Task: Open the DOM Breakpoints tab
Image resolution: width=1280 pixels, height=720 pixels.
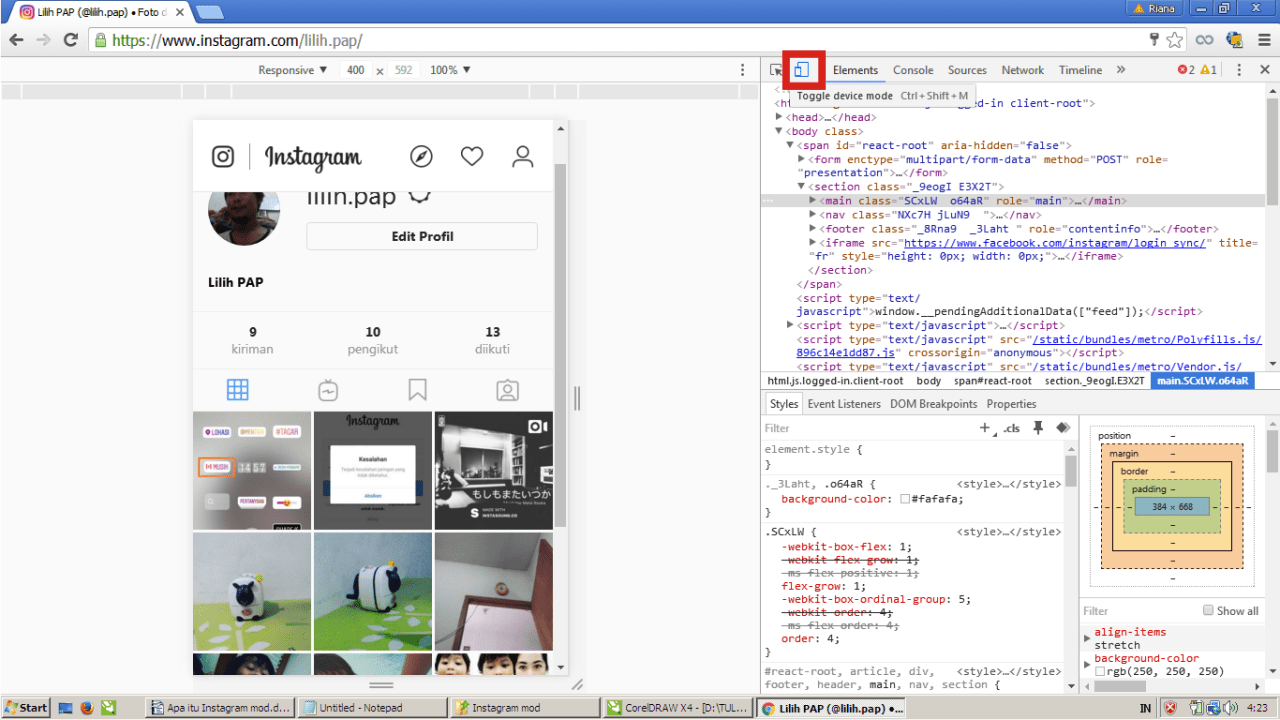Action: 933,404
